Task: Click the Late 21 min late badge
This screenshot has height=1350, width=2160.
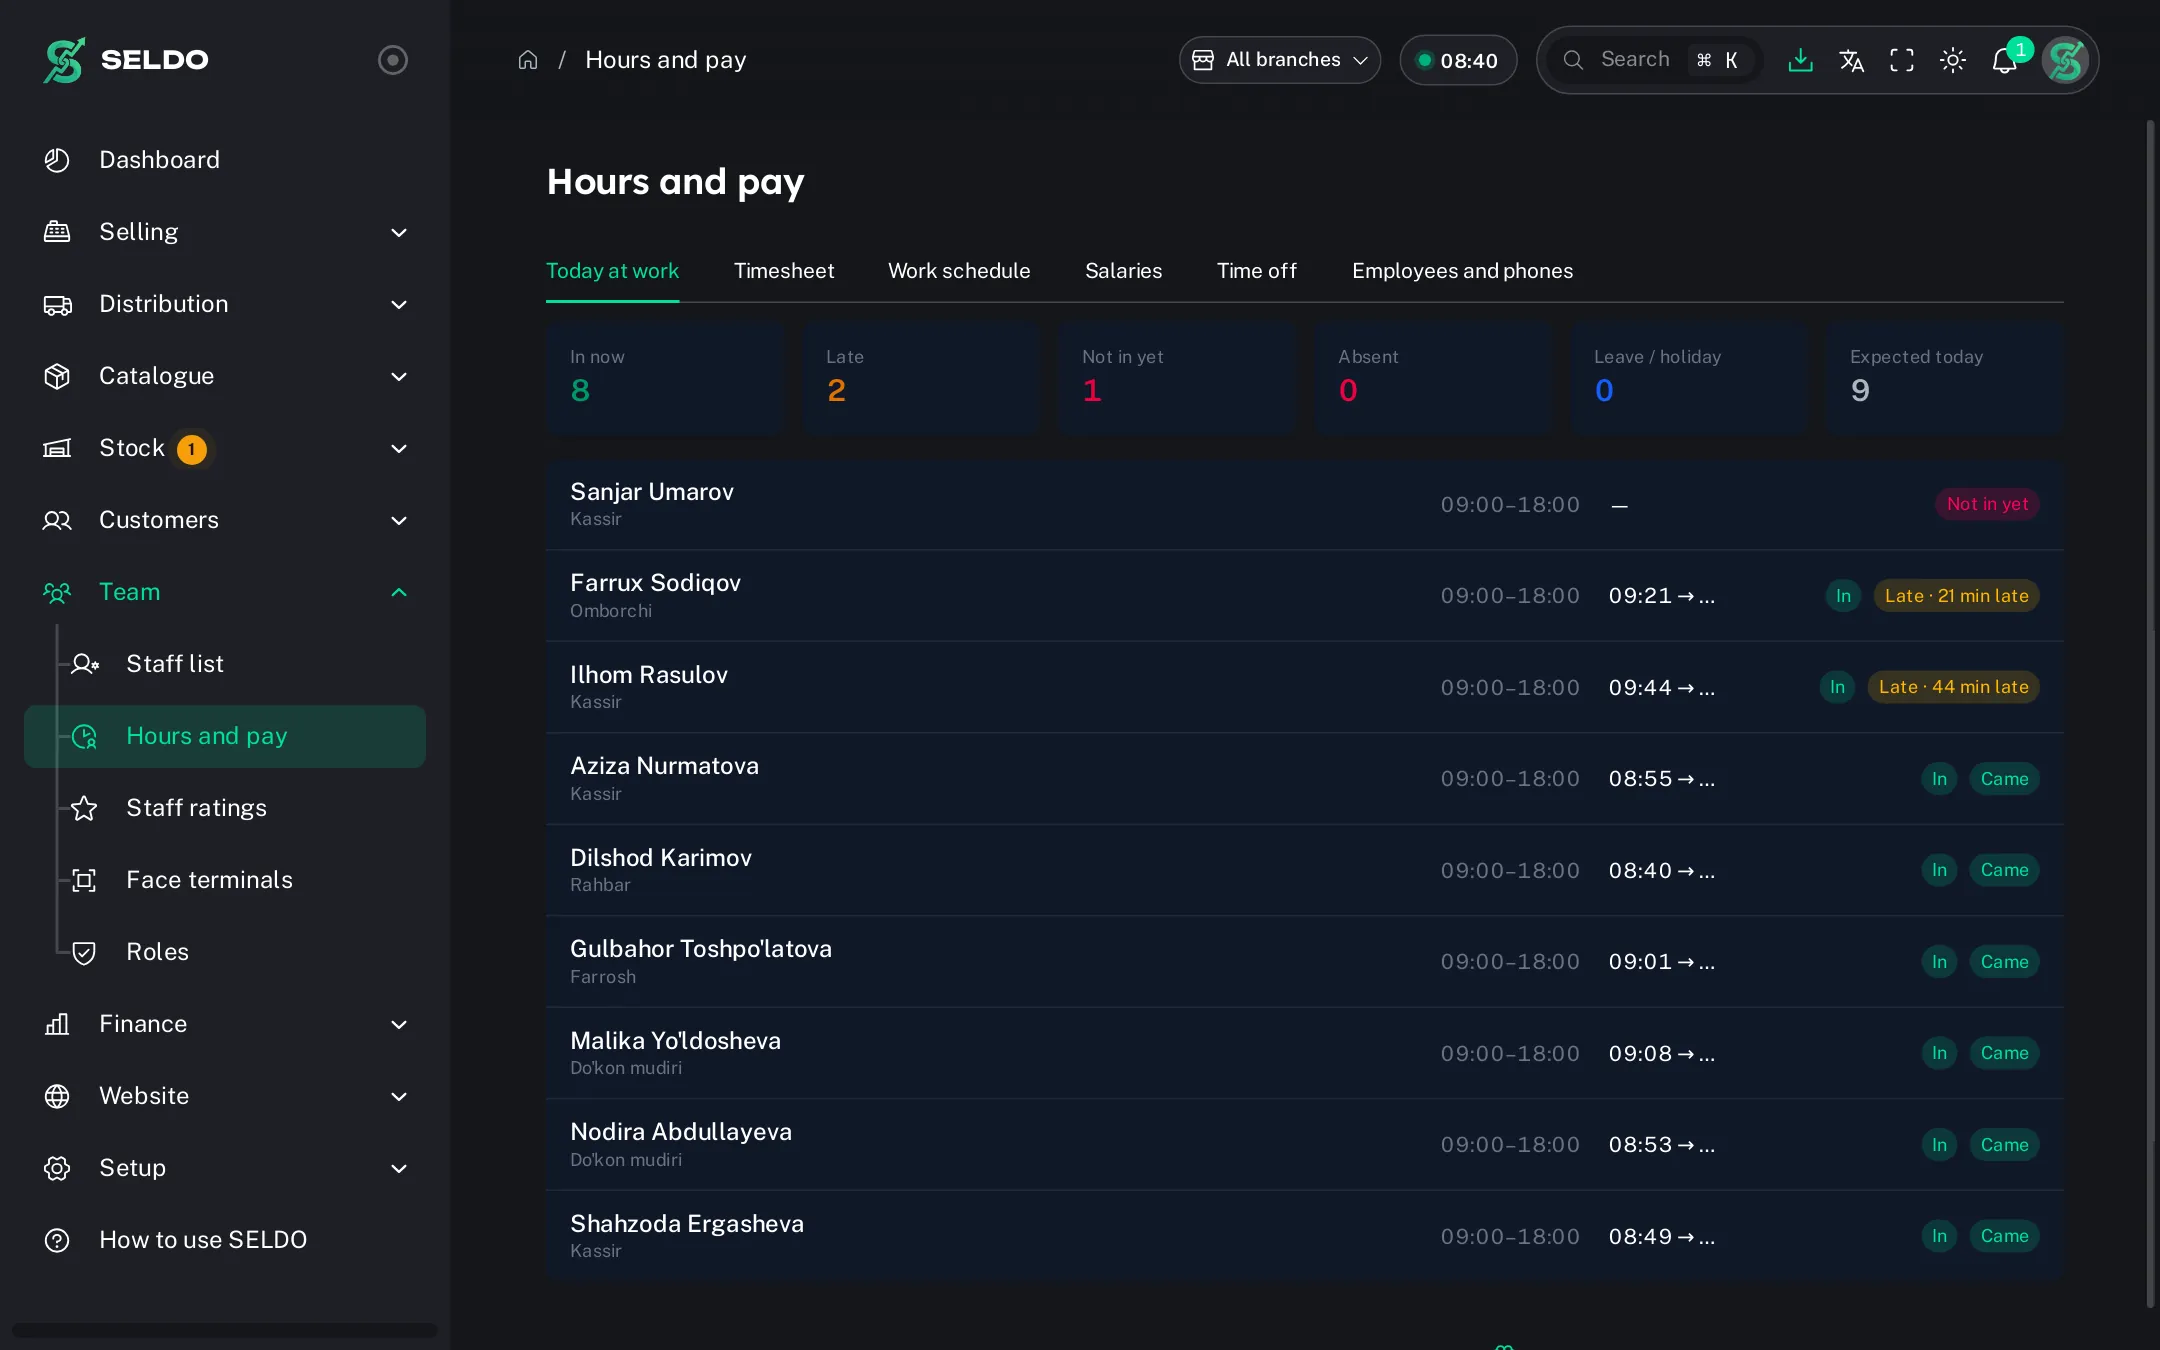Action: [x=1956, y=596]
